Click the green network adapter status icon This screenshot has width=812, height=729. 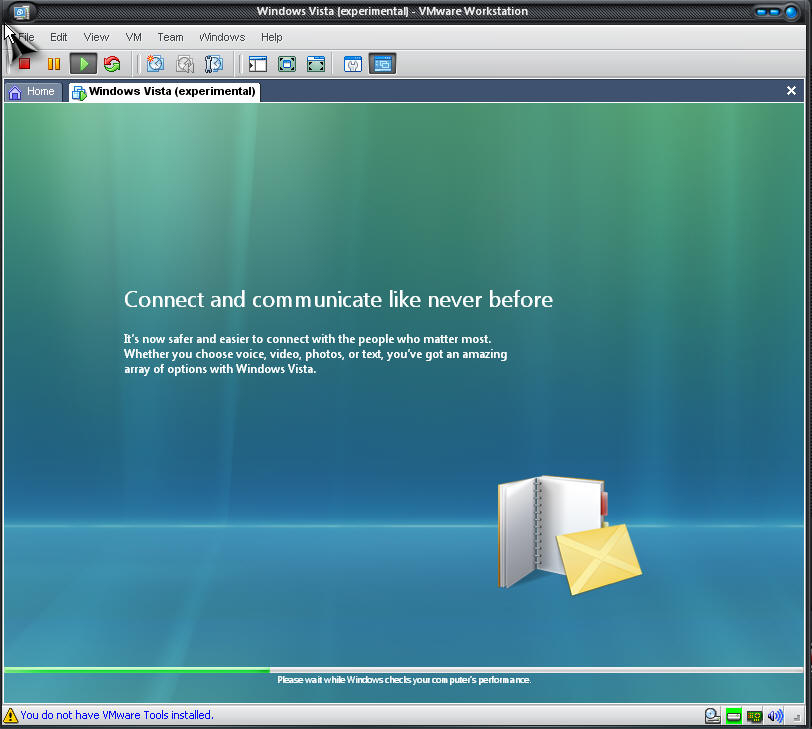coord(733,716)
